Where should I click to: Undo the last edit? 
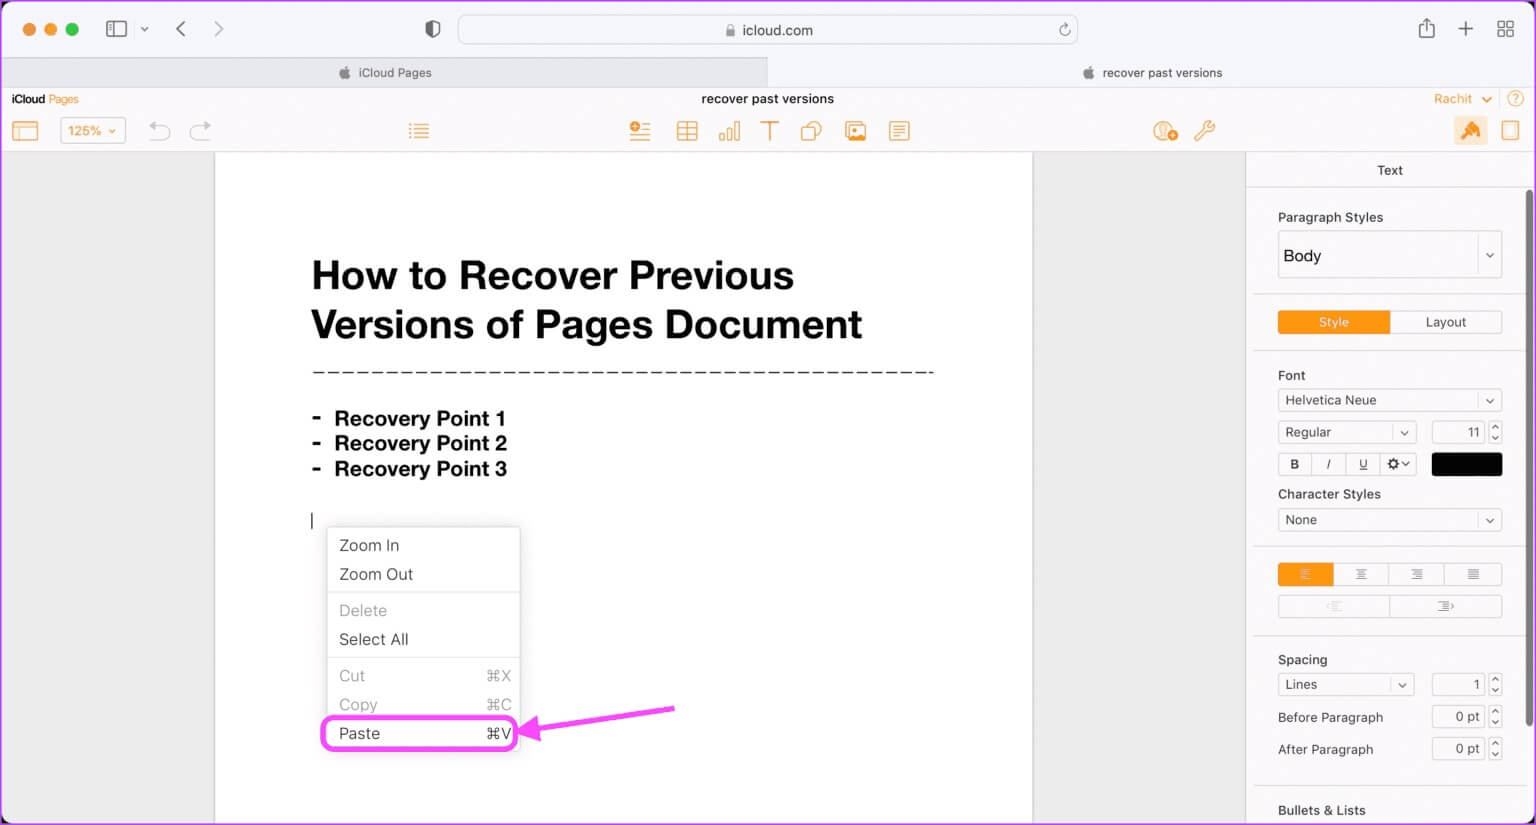coord(159,131)
